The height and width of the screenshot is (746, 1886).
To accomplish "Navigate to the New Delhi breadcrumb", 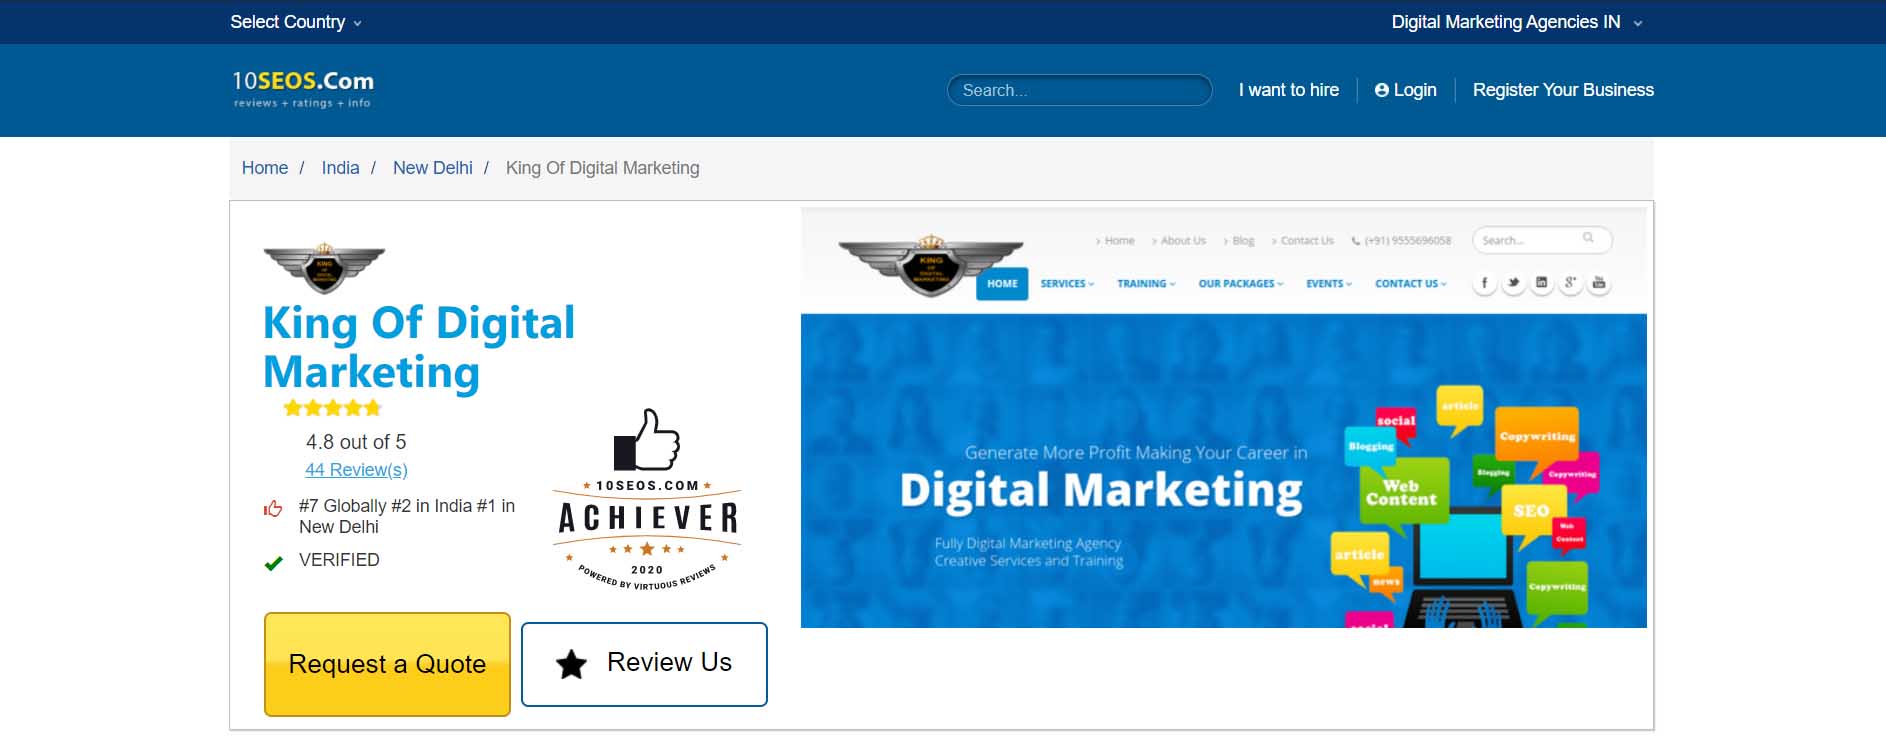I will [x=433, y=168].
